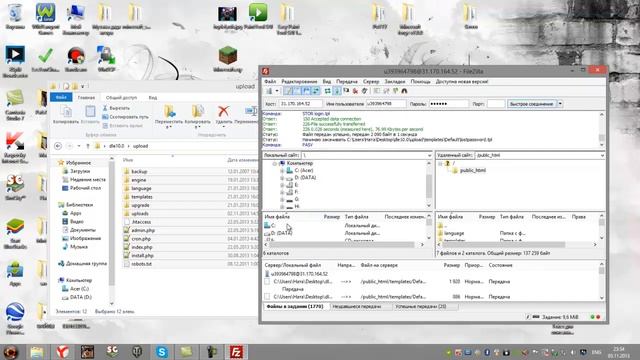Screen dimensions: 640x360
Task: Expand the E: drive tree node
Action: pos(282,185)
